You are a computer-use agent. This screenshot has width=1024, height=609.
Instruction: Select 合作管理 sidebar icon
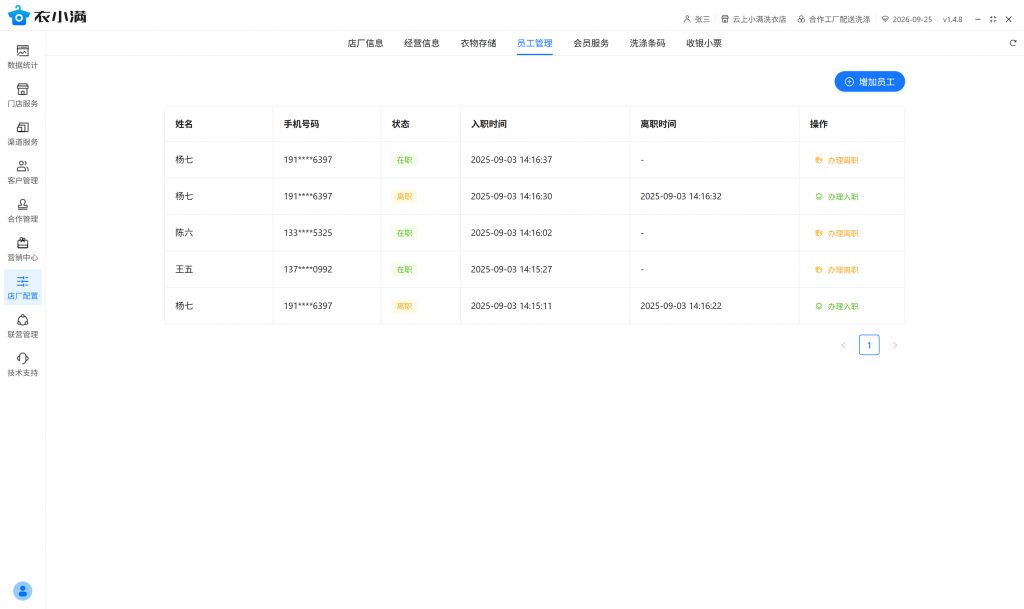pos(22,210)
